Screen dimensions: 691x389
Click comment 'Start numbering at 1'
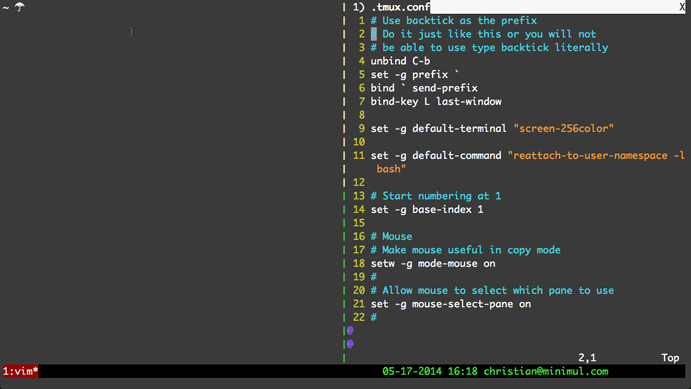(436, 196)
